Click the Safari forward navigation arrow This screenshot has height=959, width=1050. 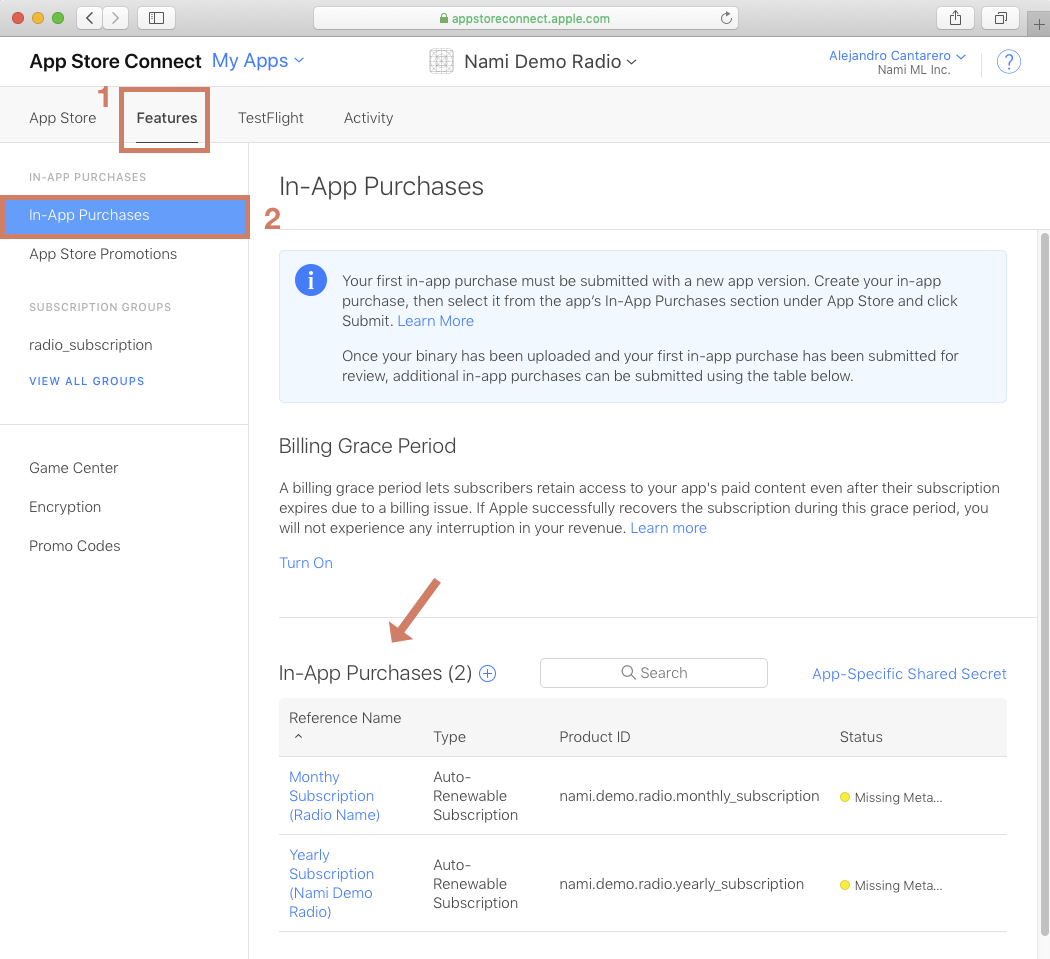(x=115, y=18)
